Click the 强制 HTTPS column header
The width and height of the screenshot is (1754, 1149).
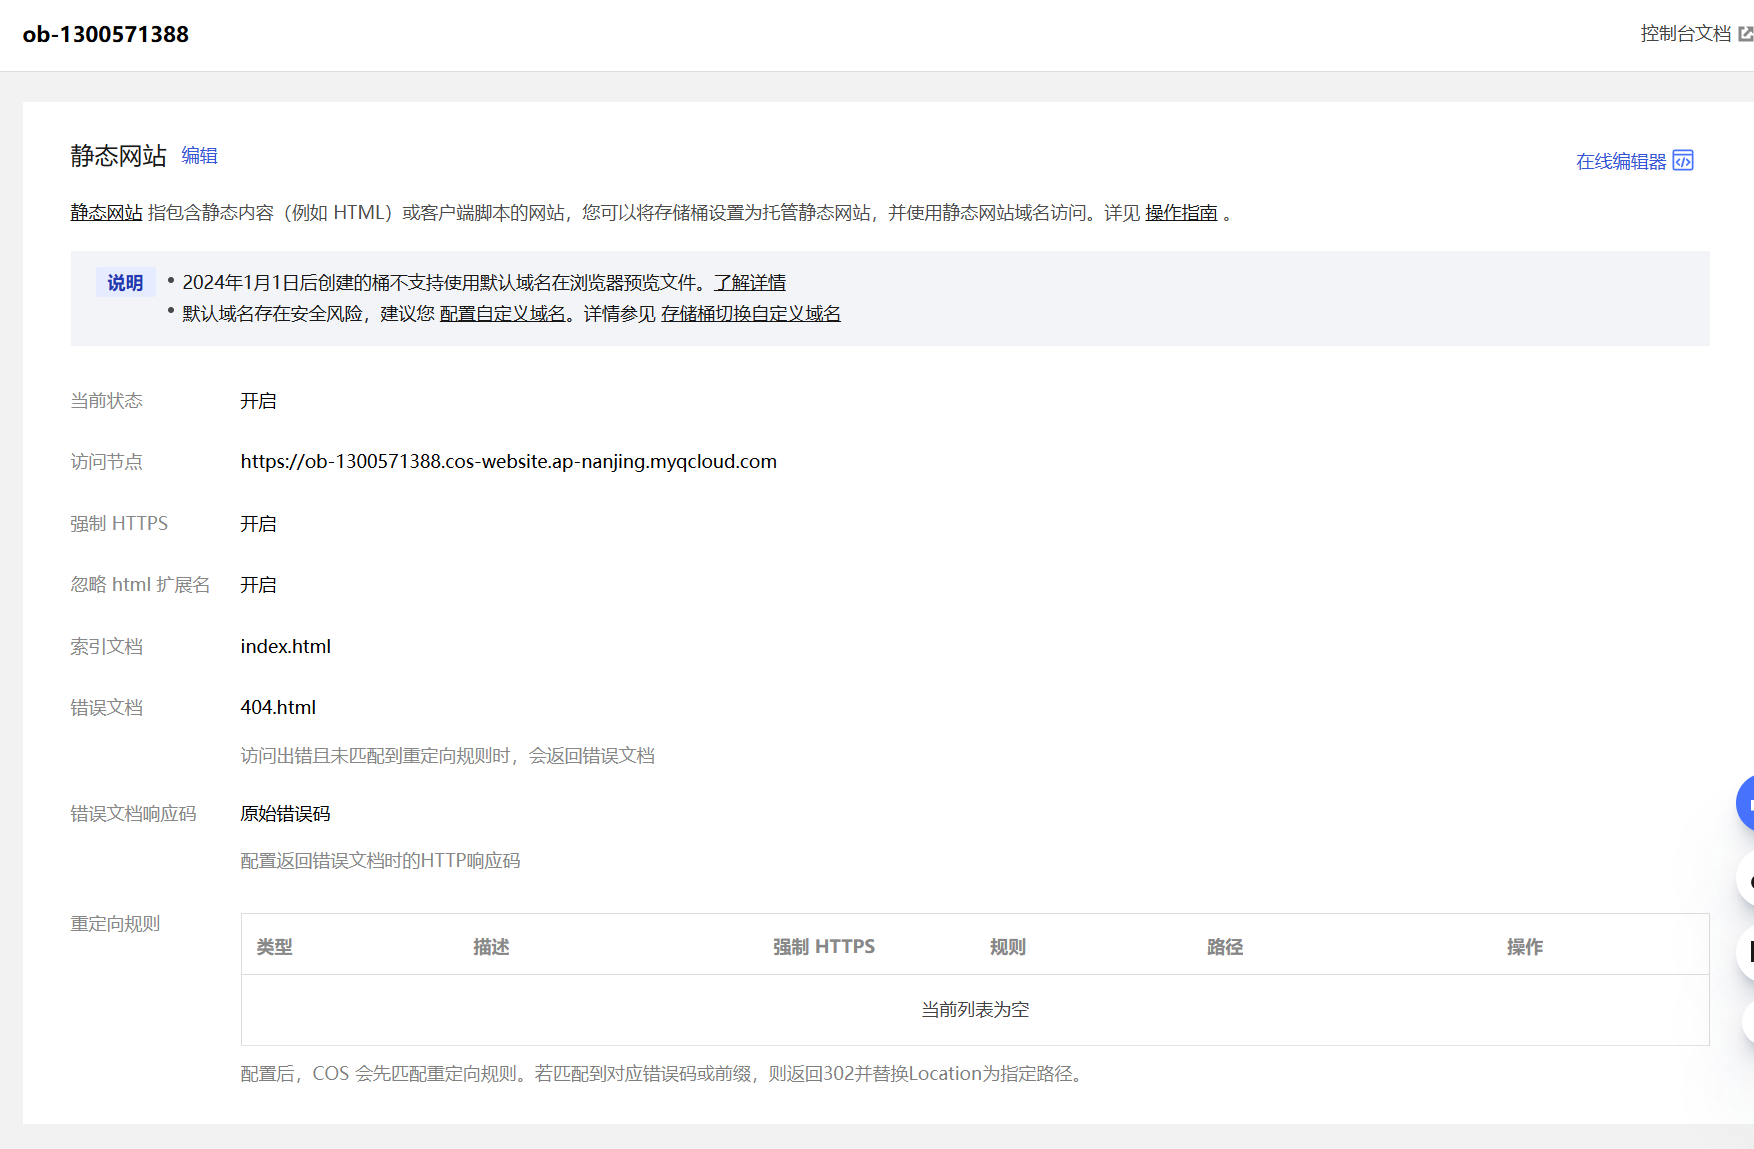click(x=824, y=947)
